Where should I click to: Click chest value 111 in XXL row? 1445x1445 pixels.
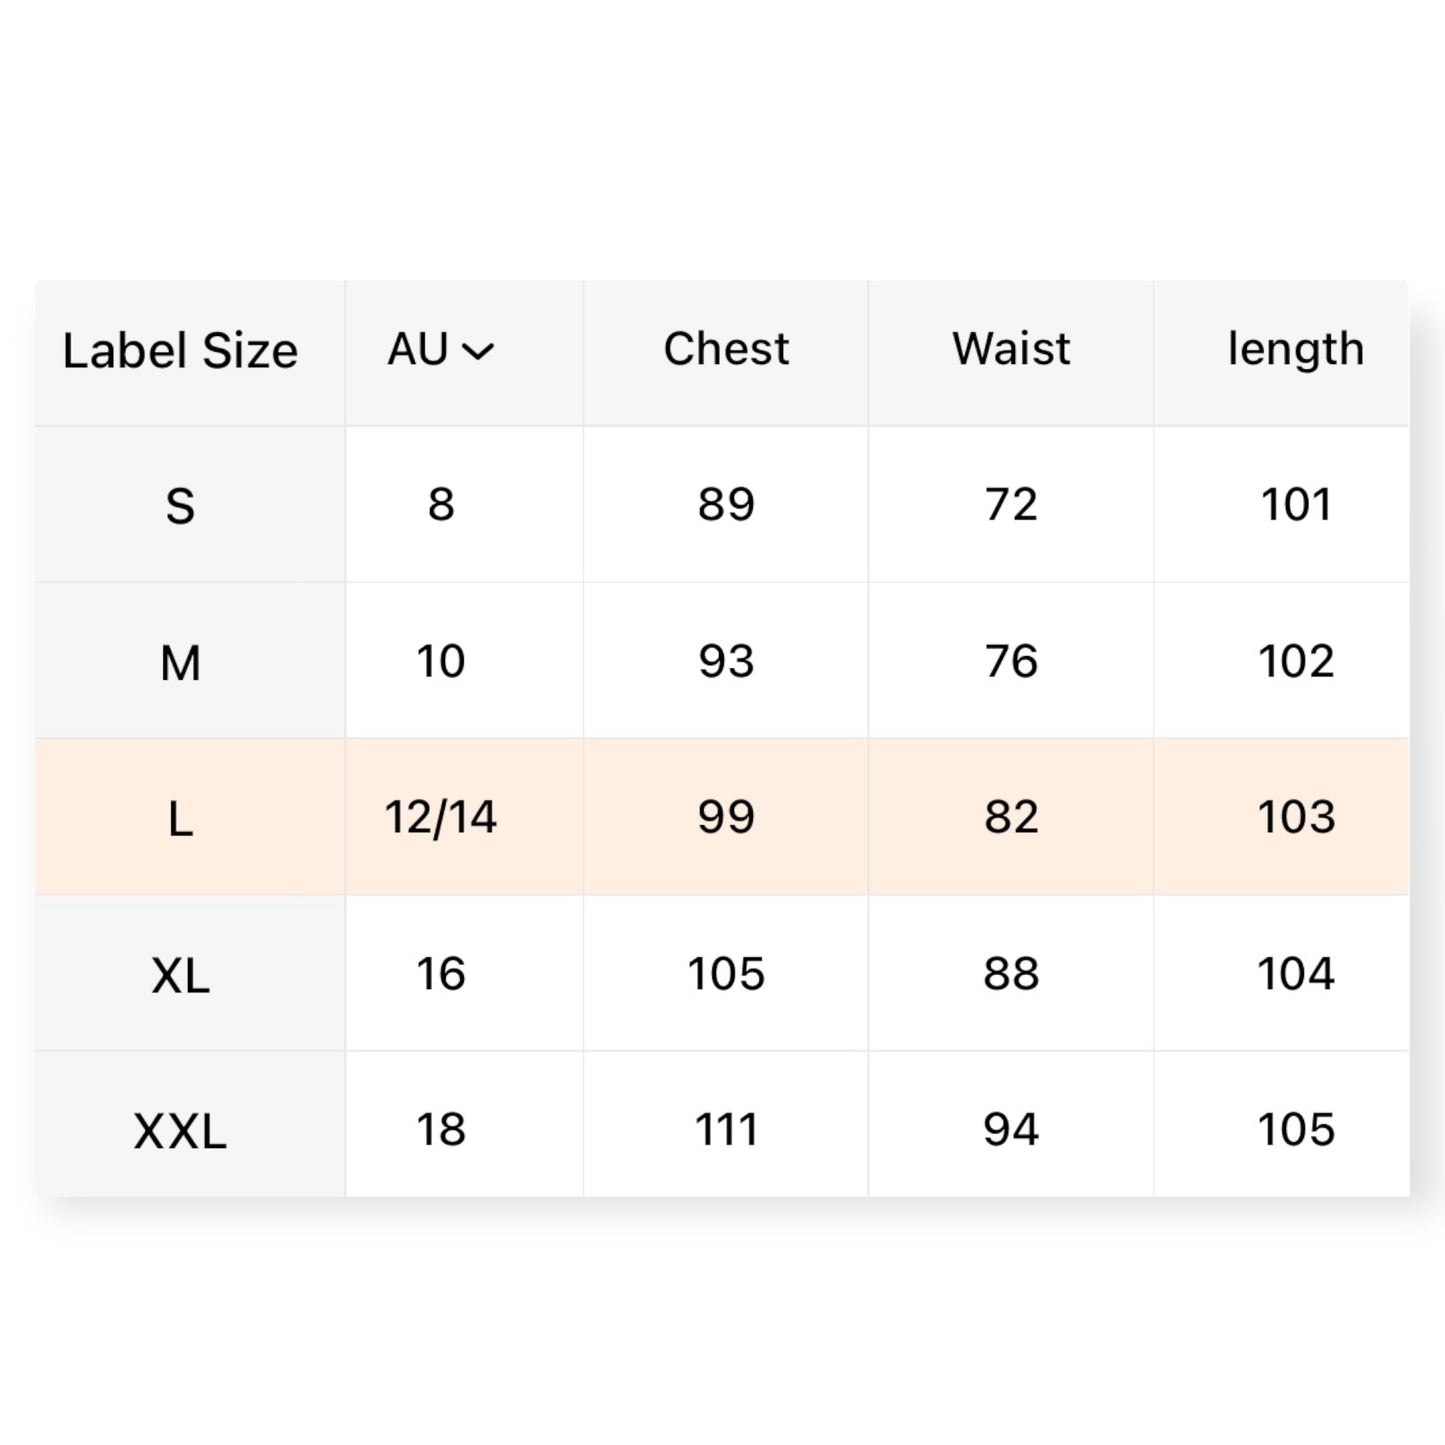pos(726,1129)
